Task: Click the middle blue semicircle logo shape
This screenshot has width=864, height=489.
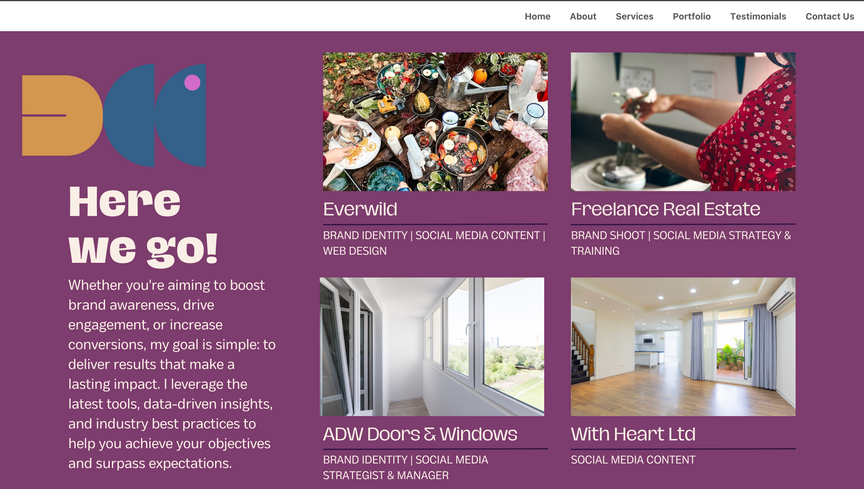Action: [x=129, y=115]
